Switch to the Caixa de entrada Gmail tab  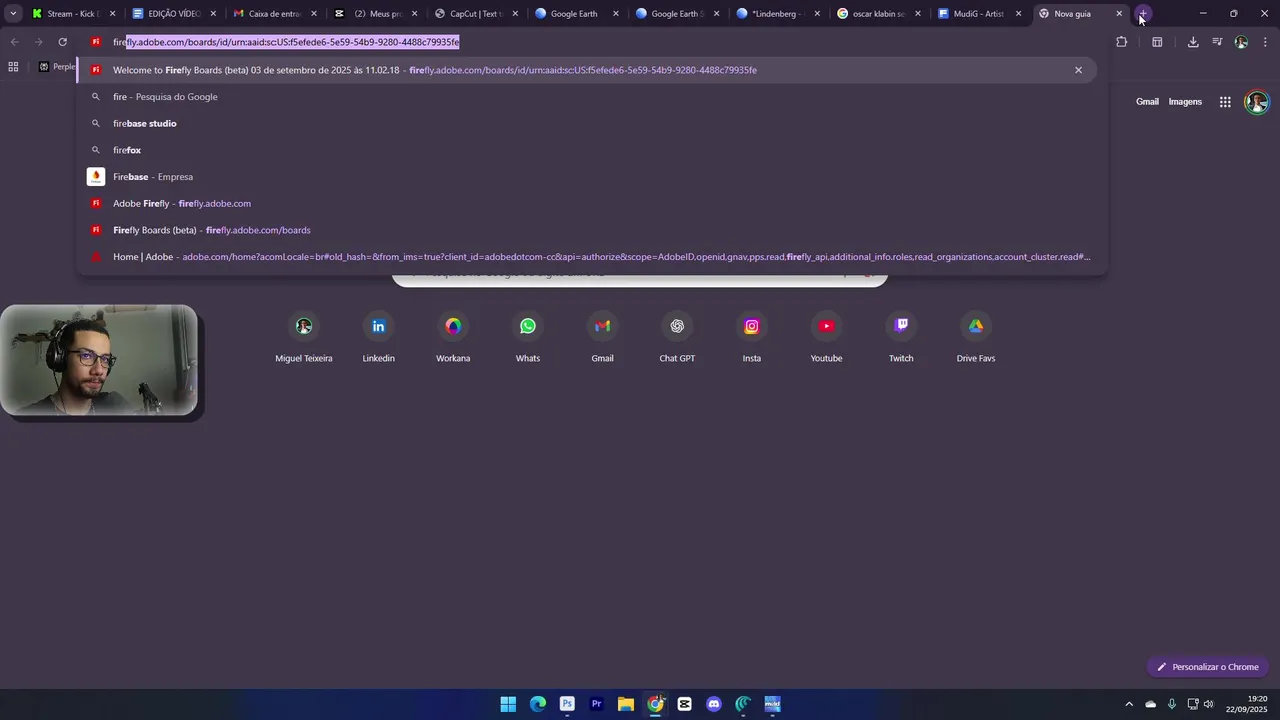(x=276, y=14)
